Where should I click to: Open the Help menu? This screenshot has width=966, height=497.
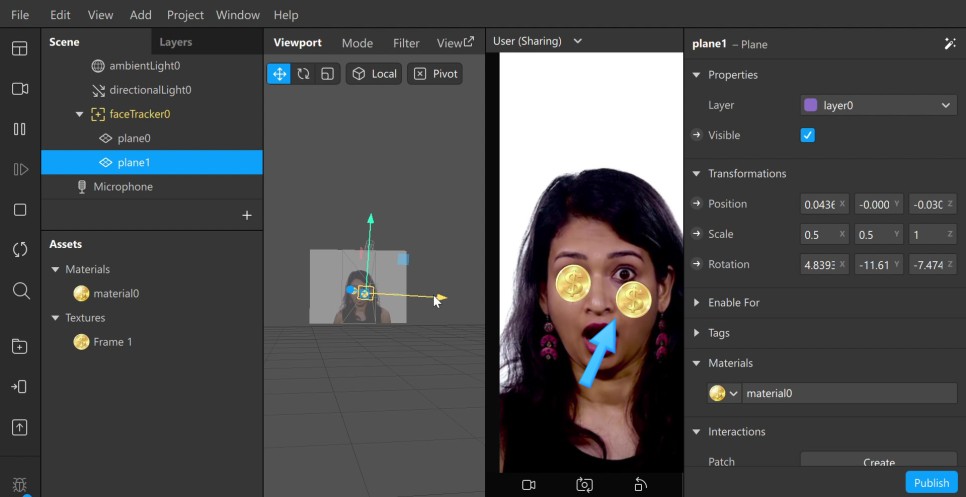click(286, 15)
